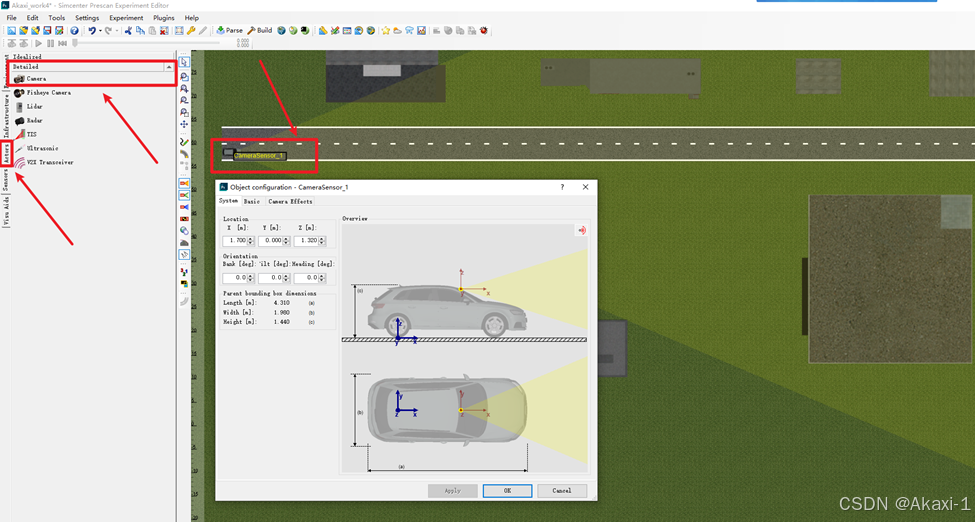Click the blue camera sensor view icon
The image size is (975, 522).
pyautogui.click(x=185, y=207)
